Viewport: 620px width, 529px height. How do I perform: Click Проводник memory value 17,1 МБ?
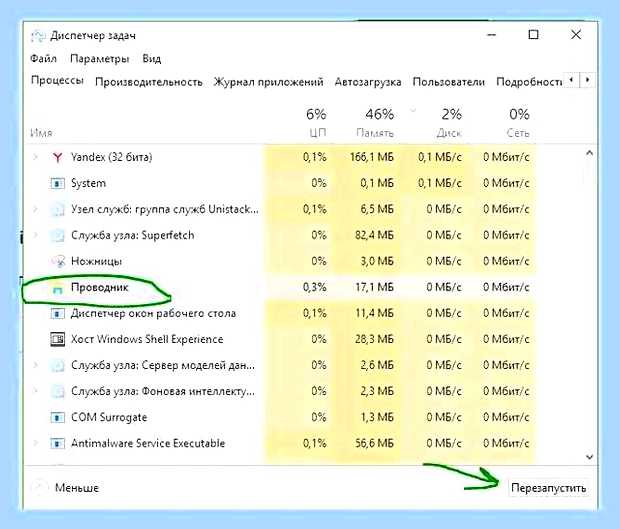tap(374, 287)
